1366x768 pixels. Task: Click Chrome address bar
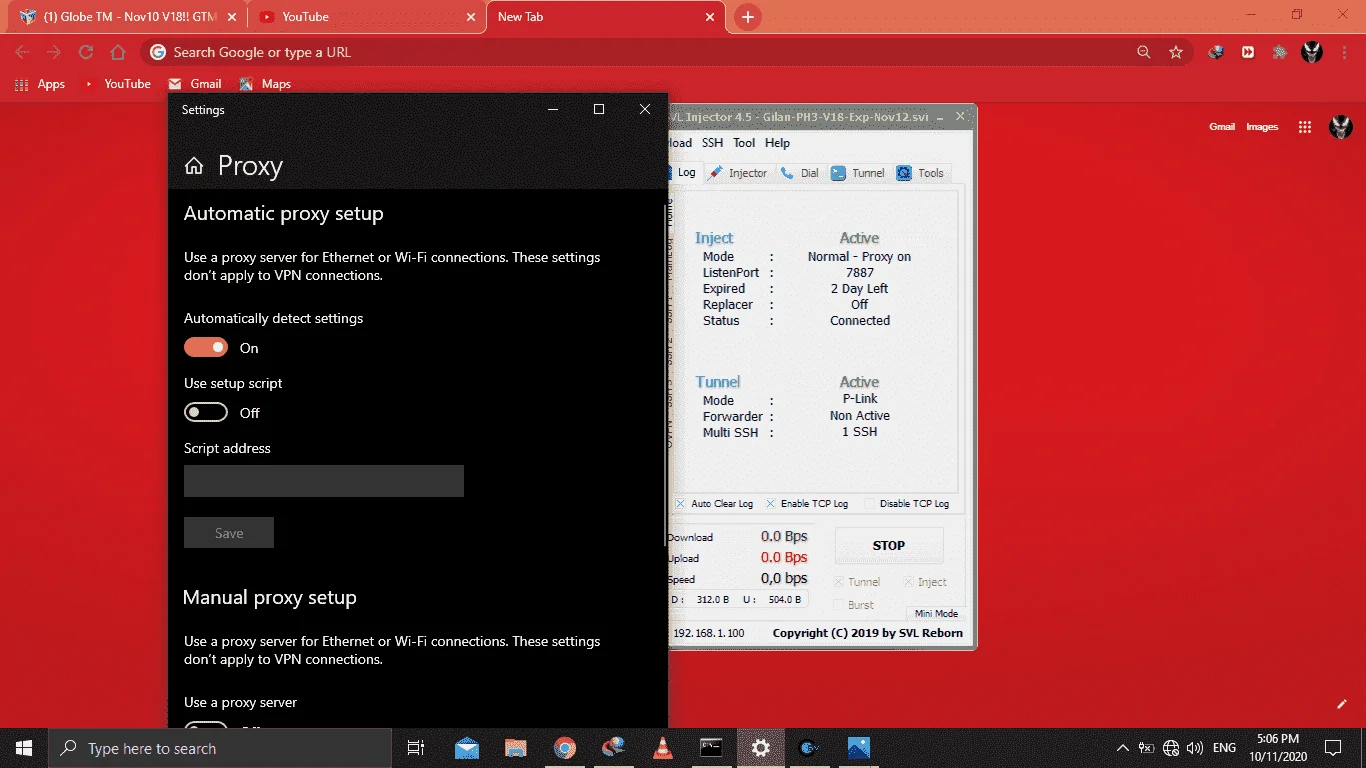[640, 52]
